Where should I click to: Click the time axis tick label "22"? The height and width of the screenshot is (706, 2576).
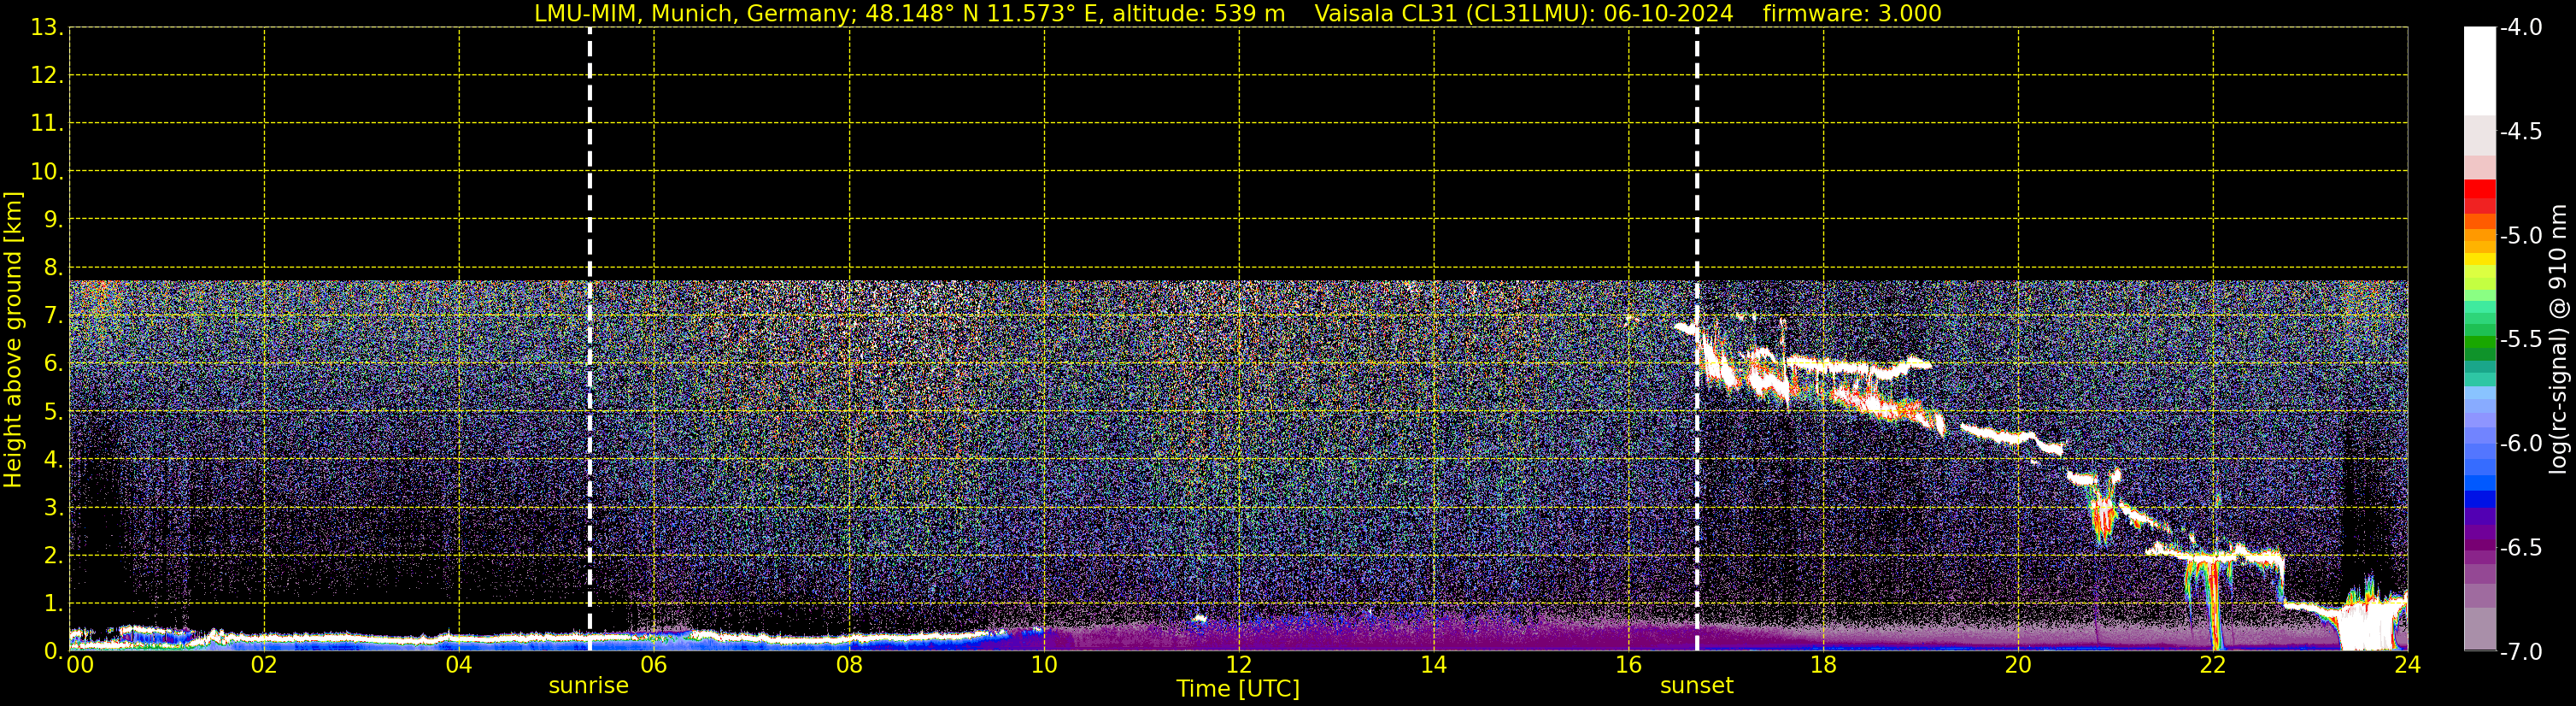click(2213, 665)
